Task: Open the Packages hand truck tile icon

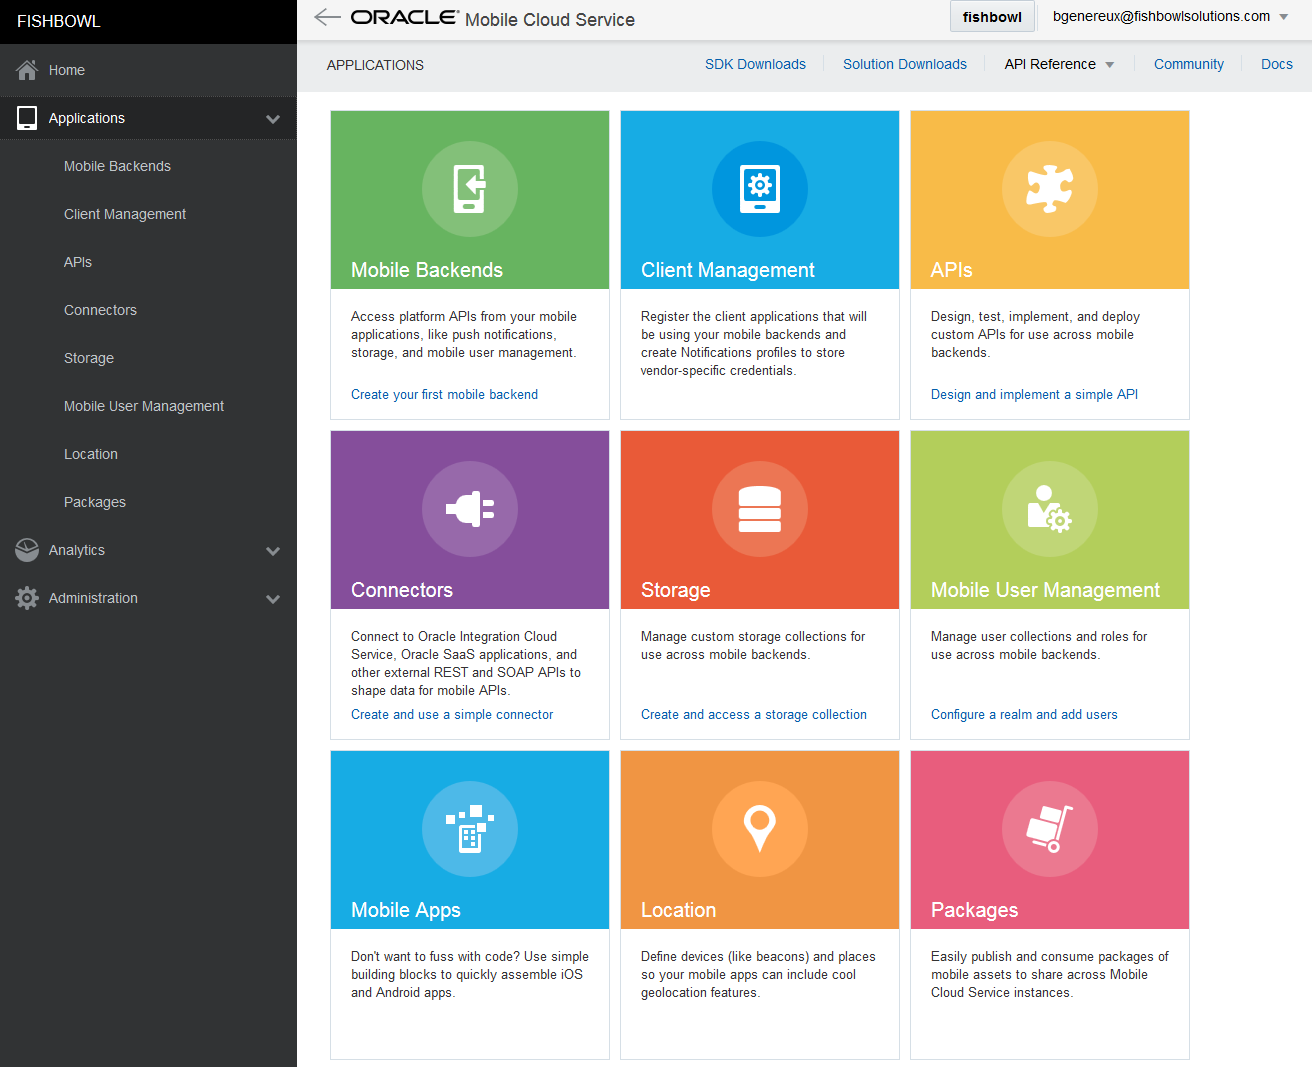Action: pos(1050,829)
